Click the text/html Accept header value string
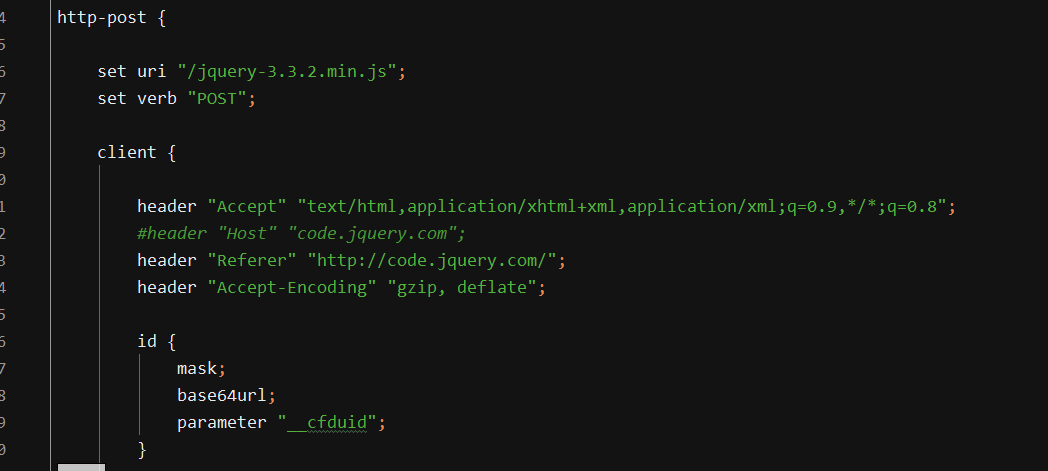This screenshot has height=471, width=1048. (622, 206)
